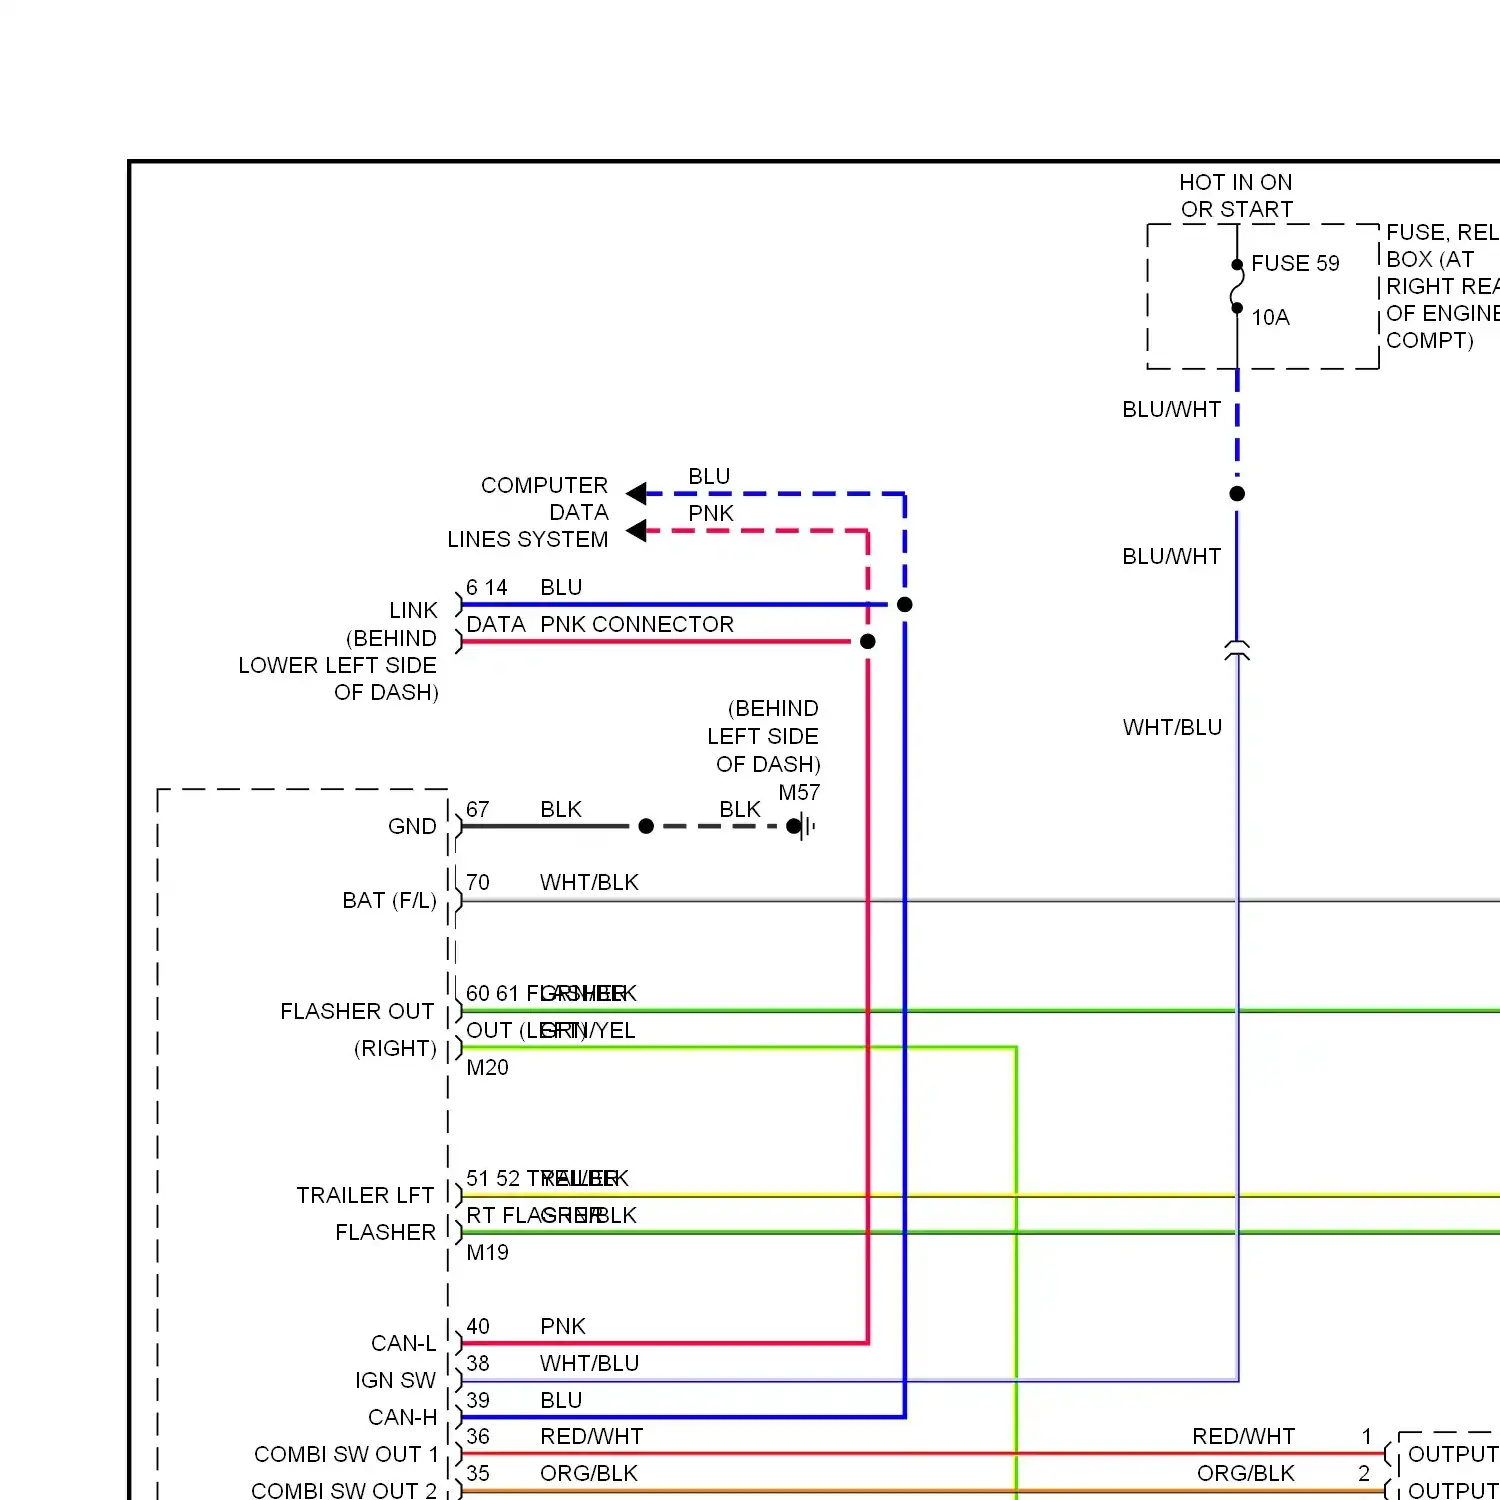The width and height of the screenshot is (1500, 1500).
Task: Click pin number 40
Action: pyautogui.click(x=478, y=1326)
